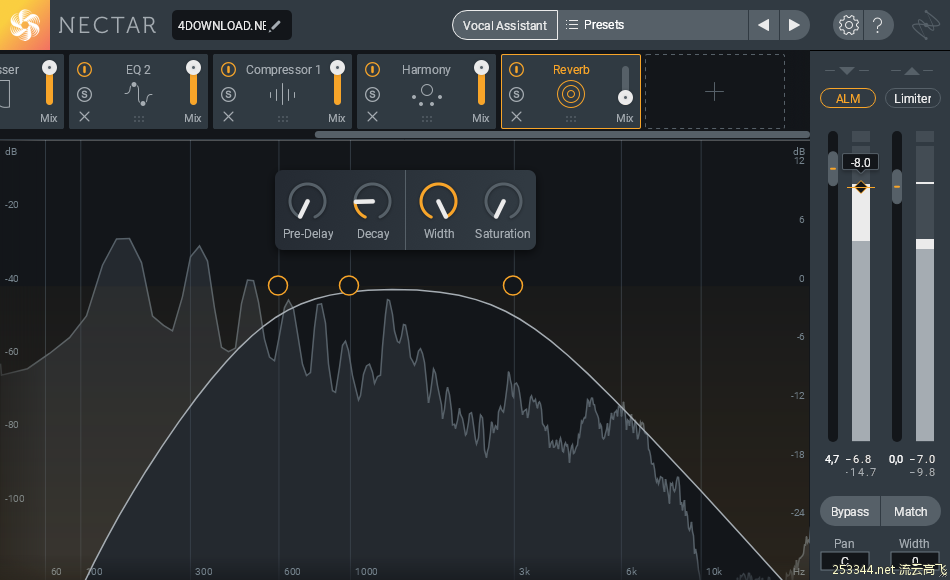Click the Match button

pos(911,512)
